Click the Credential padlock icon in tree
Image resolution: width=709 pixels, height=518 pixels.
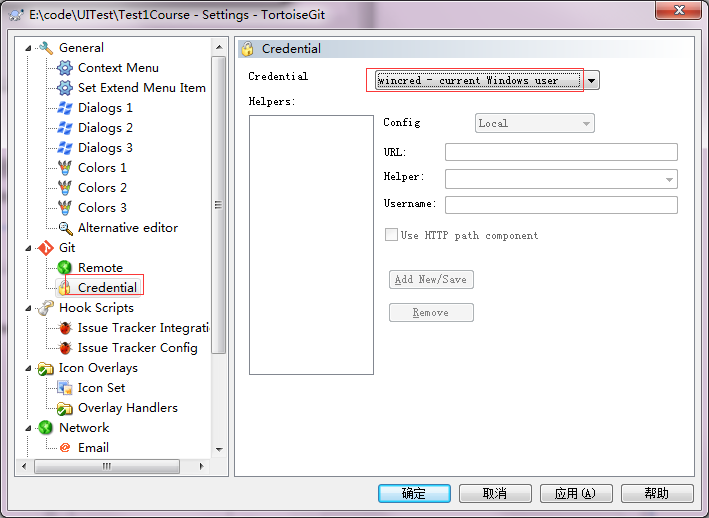point(65,287)
